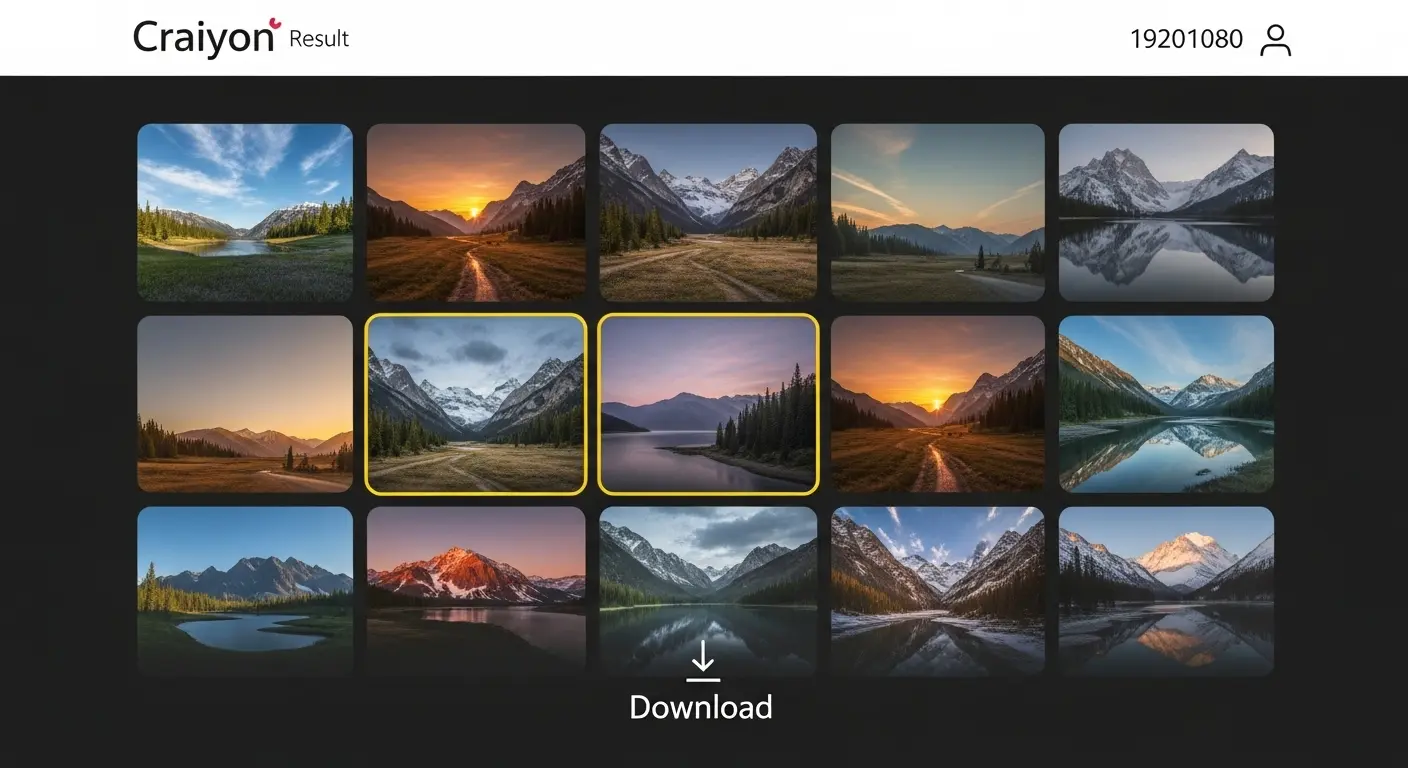Select the gray snowy mountain mirror lake thumbnail
This screenshot has width=1408, height=768.
[1166, 212]
